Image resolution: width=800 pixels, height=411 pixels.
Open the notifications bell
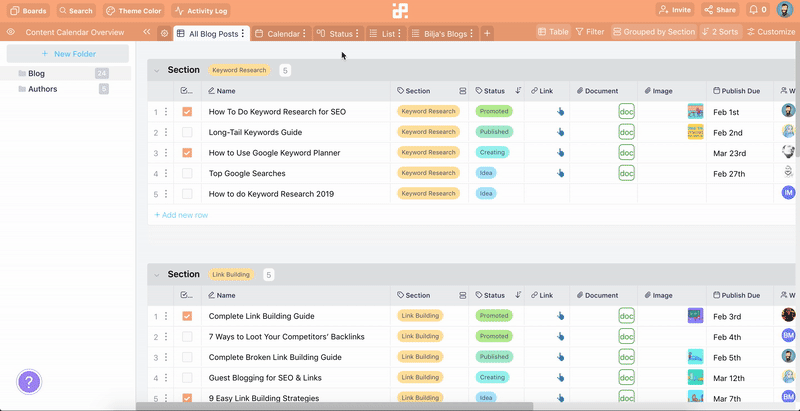point(758,10)
